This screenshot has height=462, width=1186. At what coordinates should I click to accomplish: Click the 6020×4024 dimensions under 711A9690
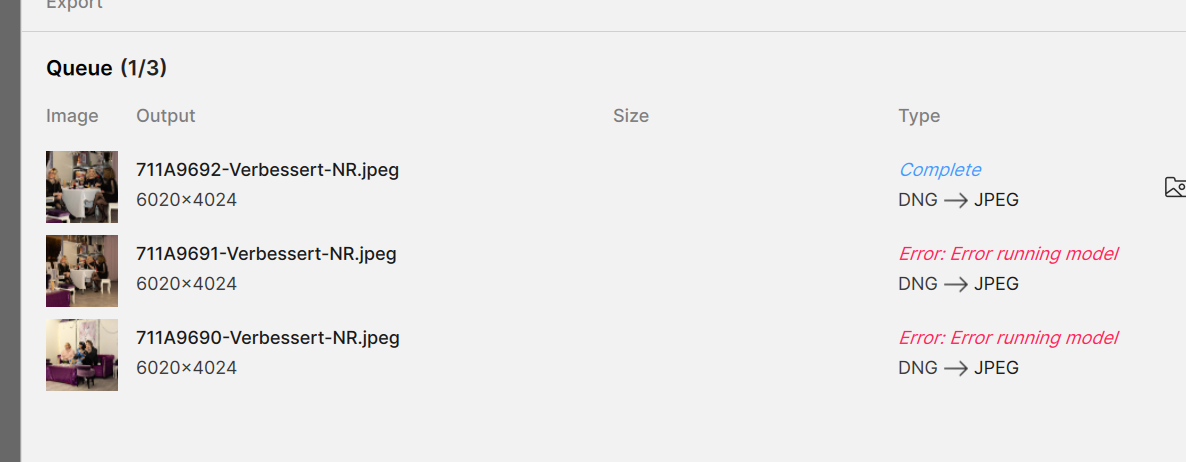[x=186, y=368]
